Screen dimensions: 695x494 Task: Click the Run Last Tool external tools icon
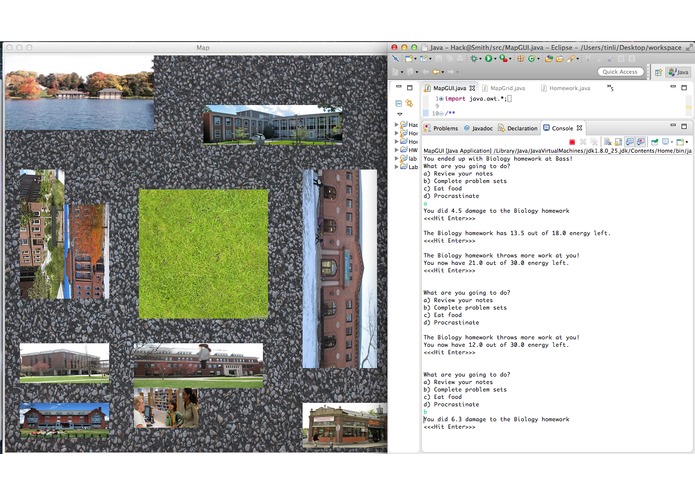504,58
